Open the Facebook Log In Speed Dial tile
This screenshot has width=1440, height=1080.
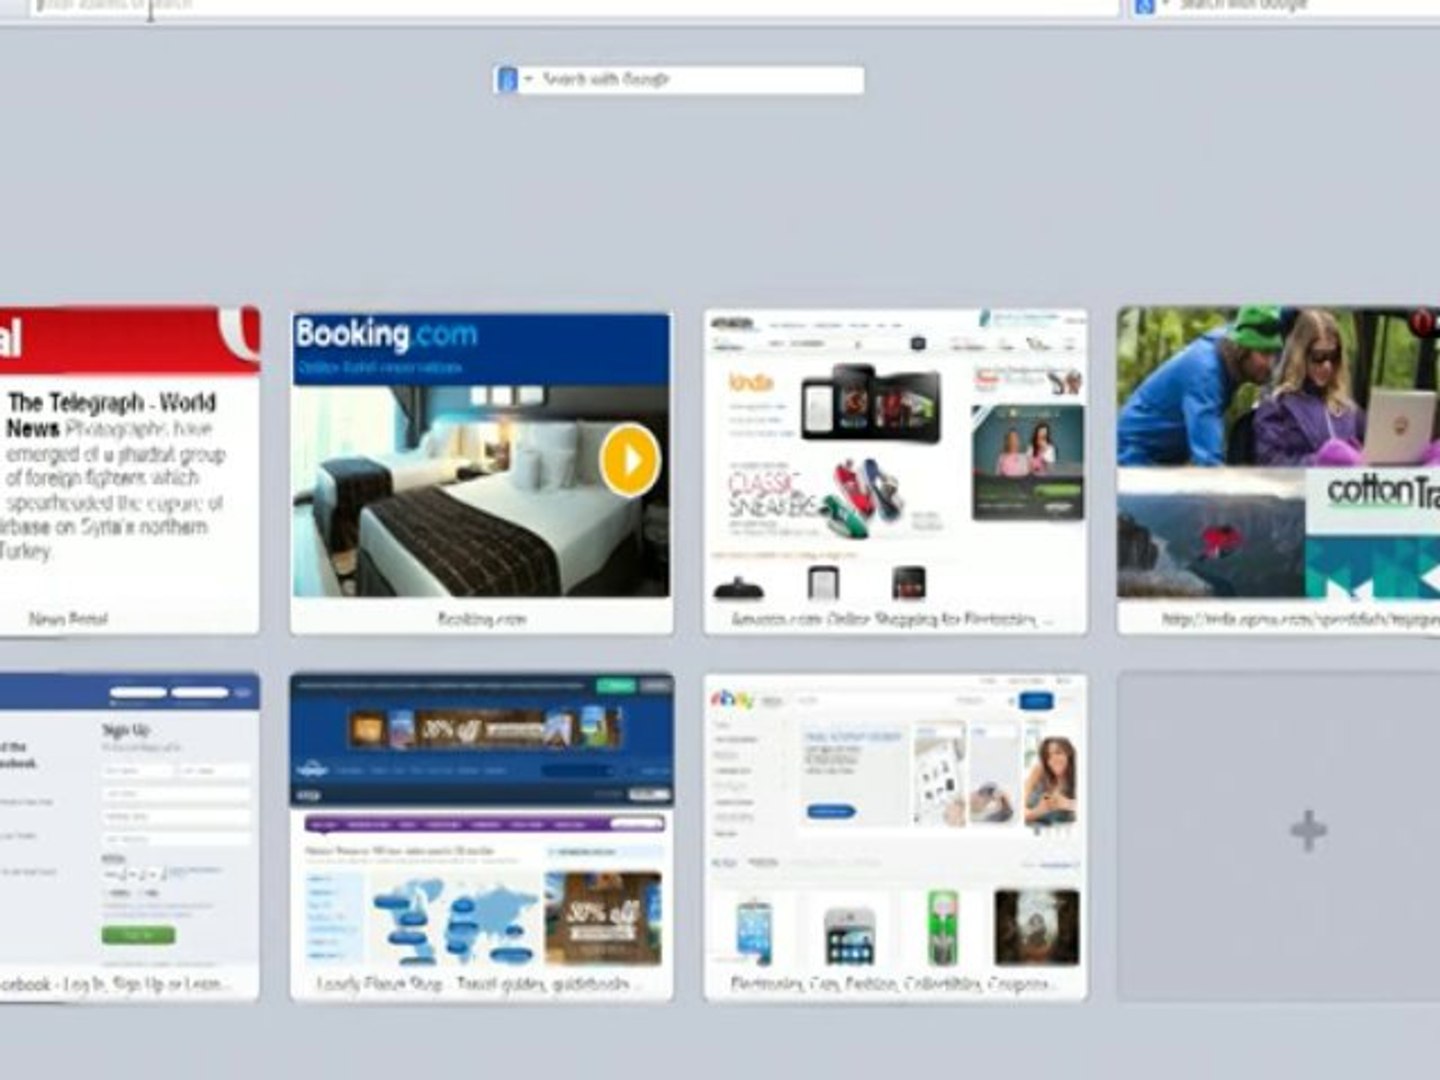pos(130,836)
